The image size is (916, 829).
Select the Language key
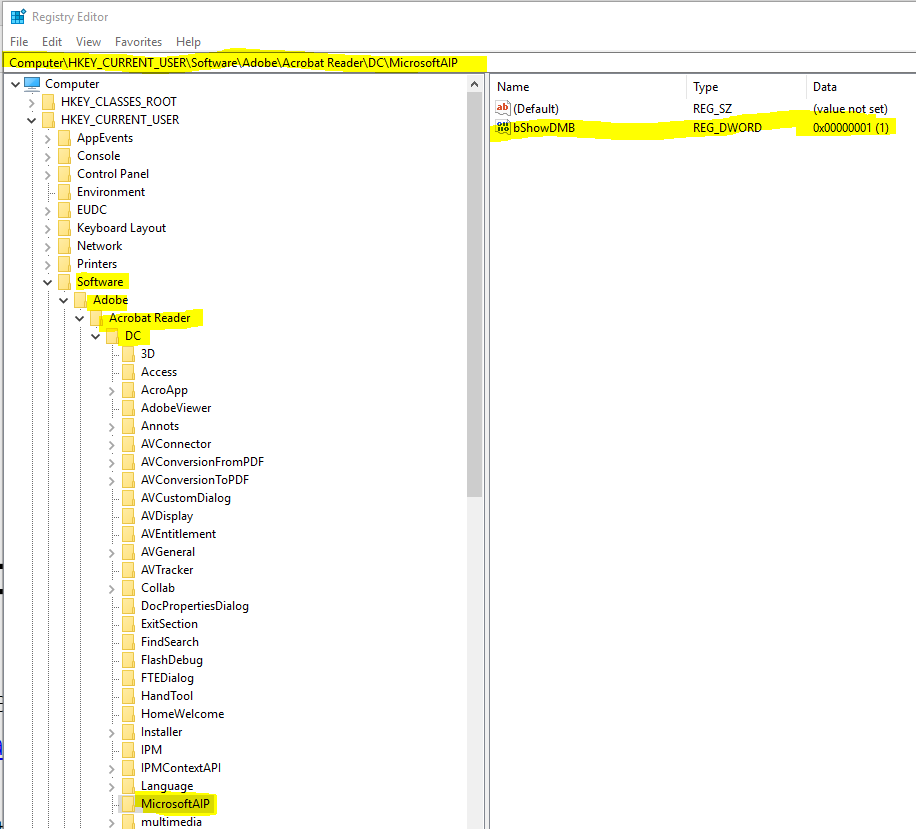coord(166,786)
